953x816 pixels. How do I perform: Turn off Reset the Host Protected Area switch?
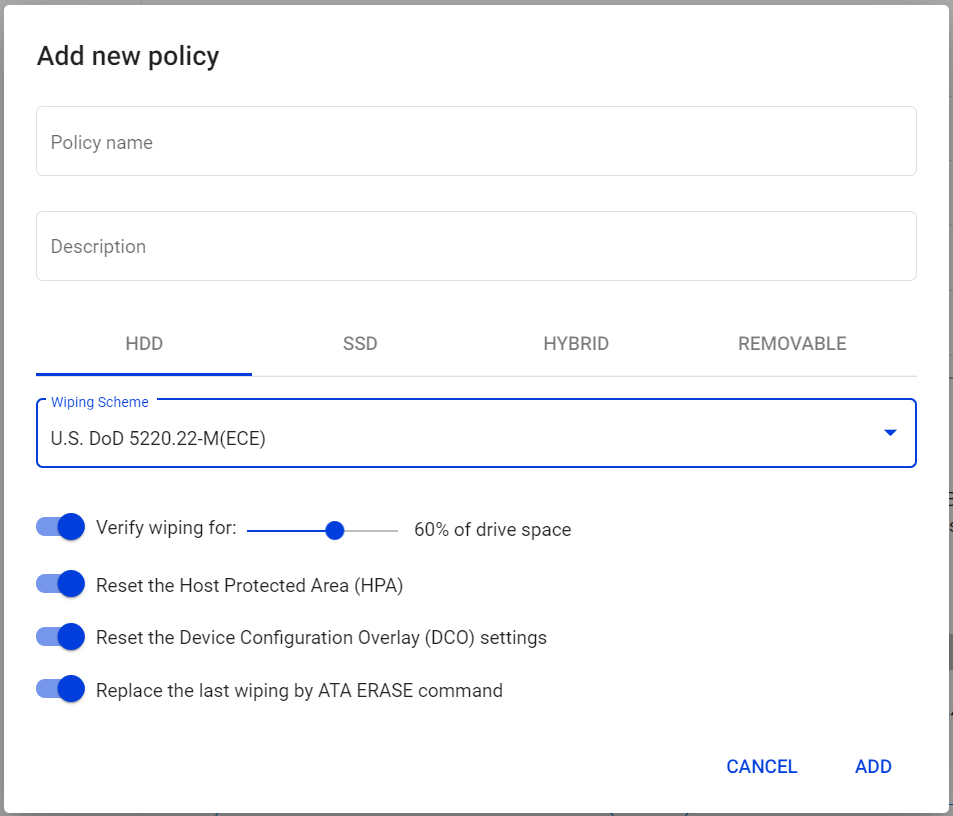coord(60,584)
